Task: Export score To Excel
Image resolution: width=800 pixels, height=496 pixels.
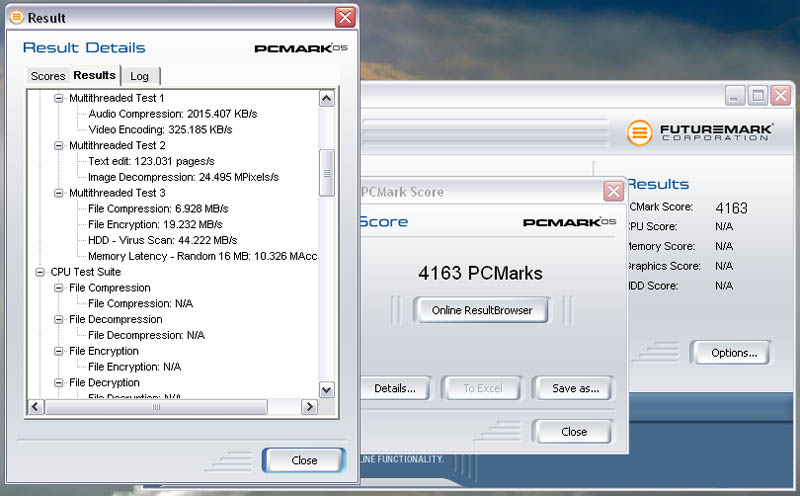Action: pyautogui.click(x=483, y=388)
